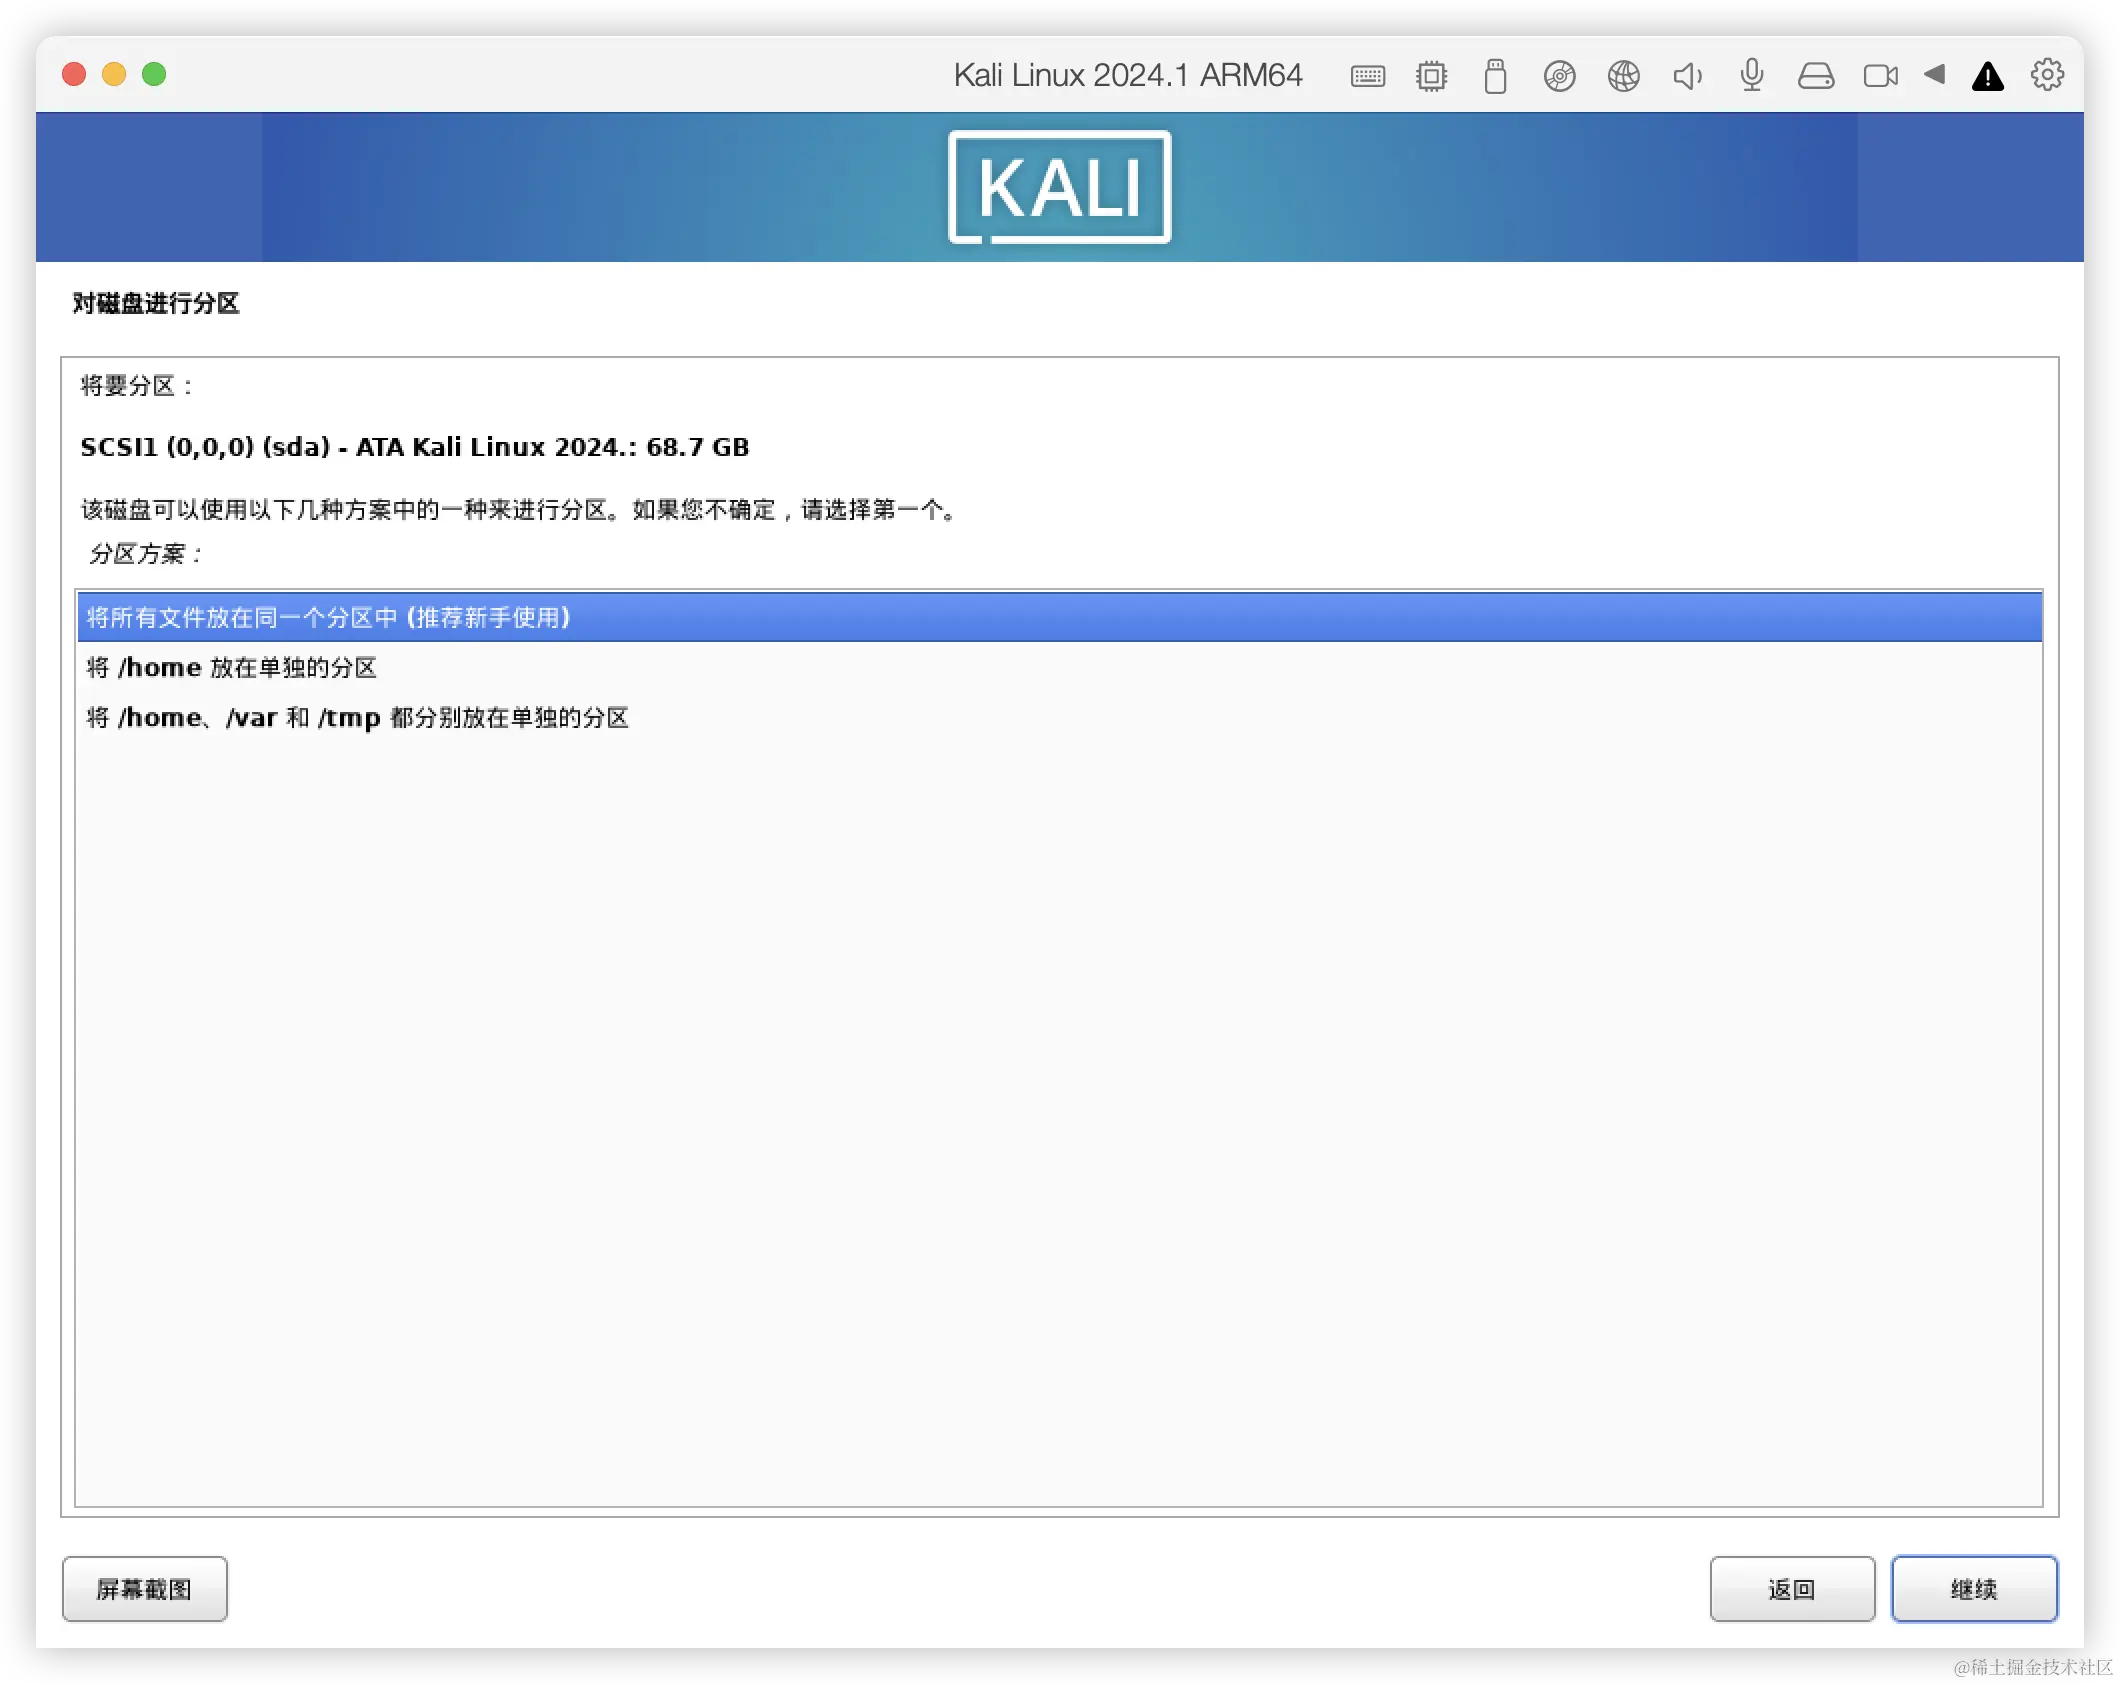Select 'all files in one partition' option
This screenshot has height=1684, width=2120.
tap(328, 617)
